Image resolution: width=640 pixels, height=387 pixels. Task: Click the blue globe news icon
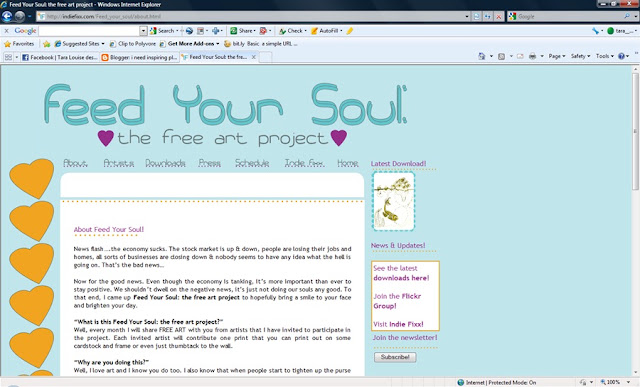click(189, 31)
